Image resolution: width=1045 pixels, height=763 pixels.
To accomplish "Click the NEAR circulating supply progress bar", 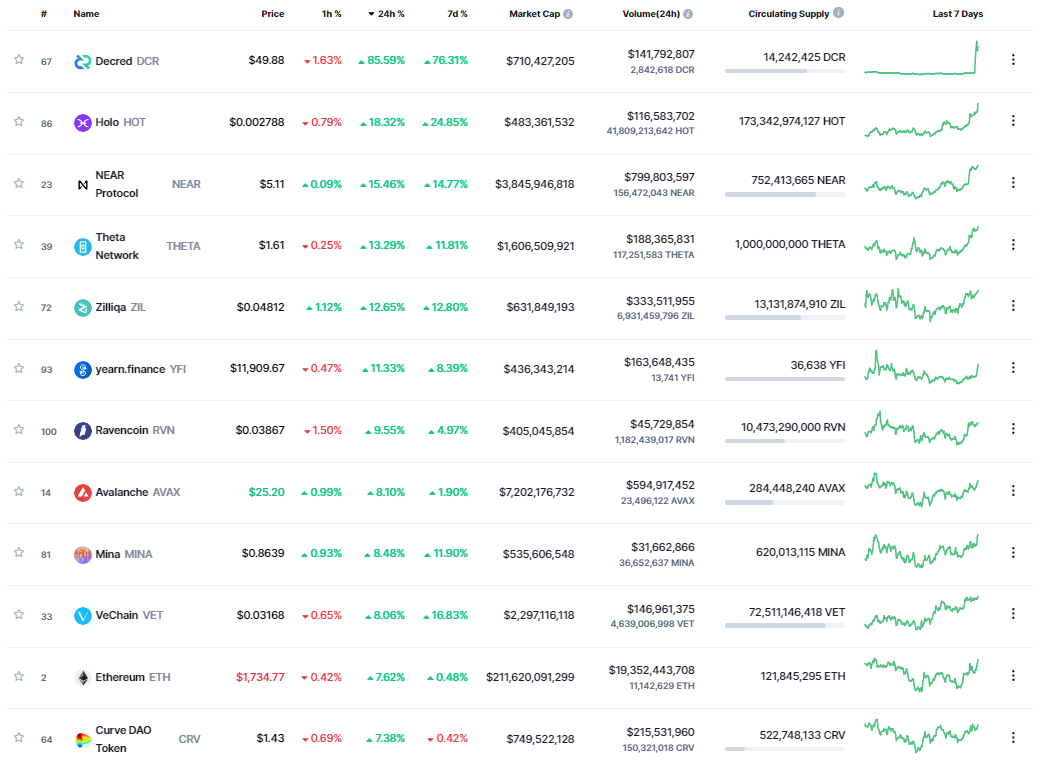I will 785,195.
